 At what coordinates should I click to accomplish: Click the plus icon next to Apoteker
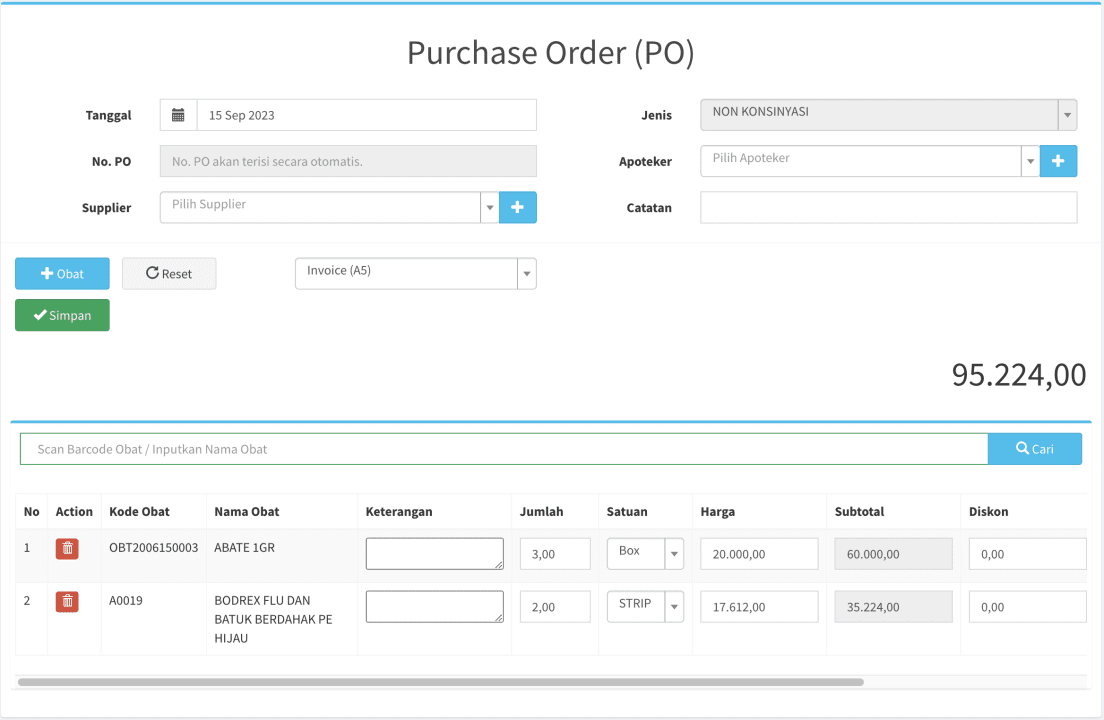coord(1058,161)
